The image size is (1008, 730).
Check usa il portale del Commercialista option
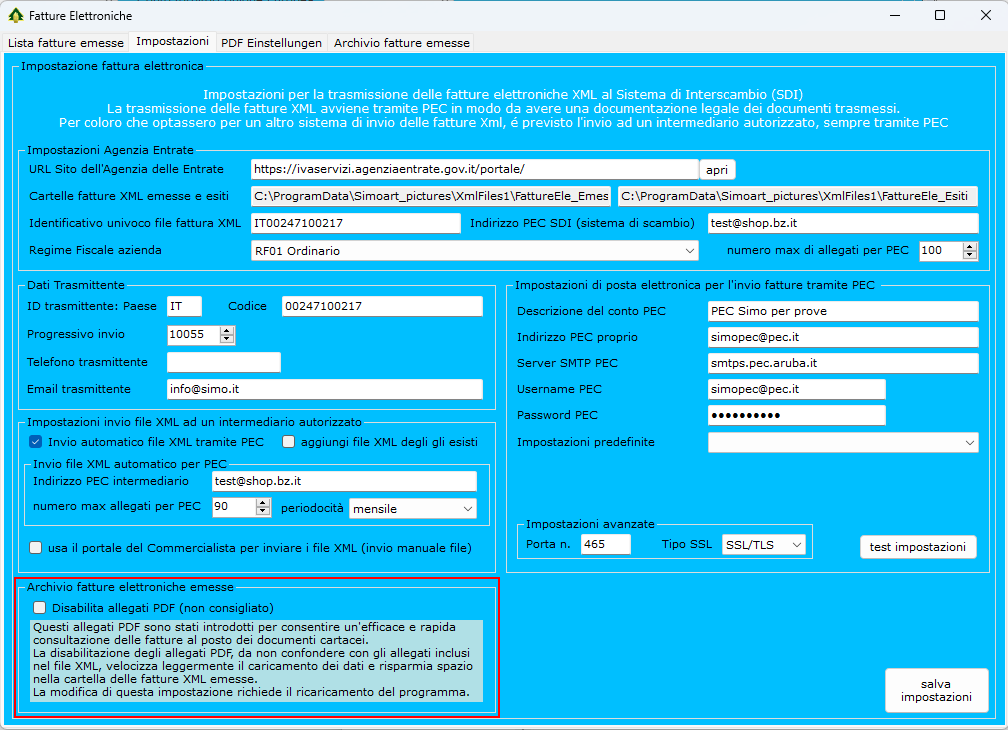(36, 548)
